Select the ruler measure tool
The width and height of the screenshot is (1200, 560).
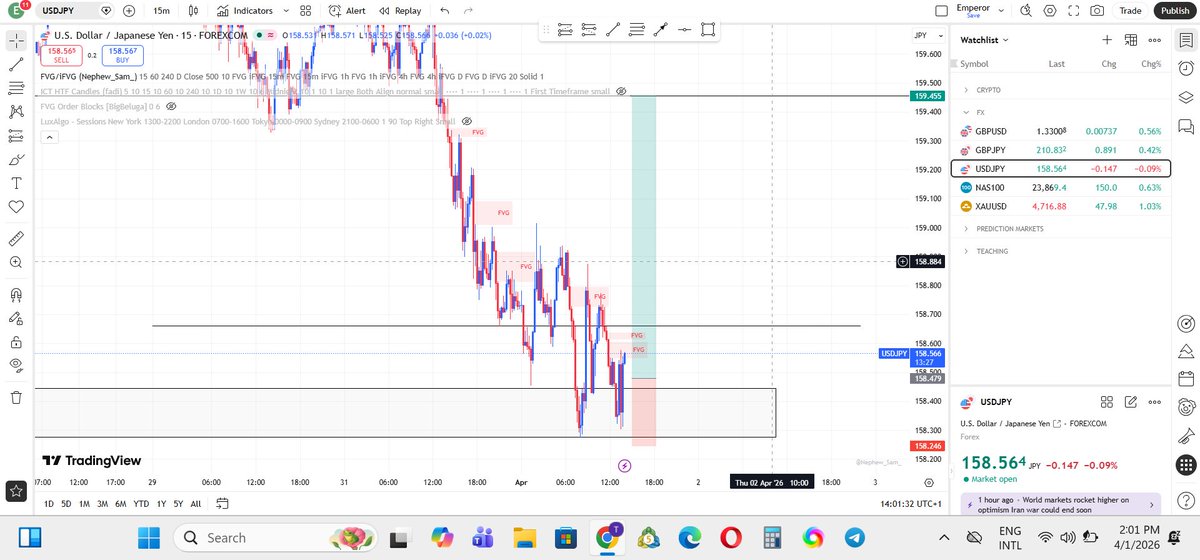pyautogui.click(x=16, y=238)
